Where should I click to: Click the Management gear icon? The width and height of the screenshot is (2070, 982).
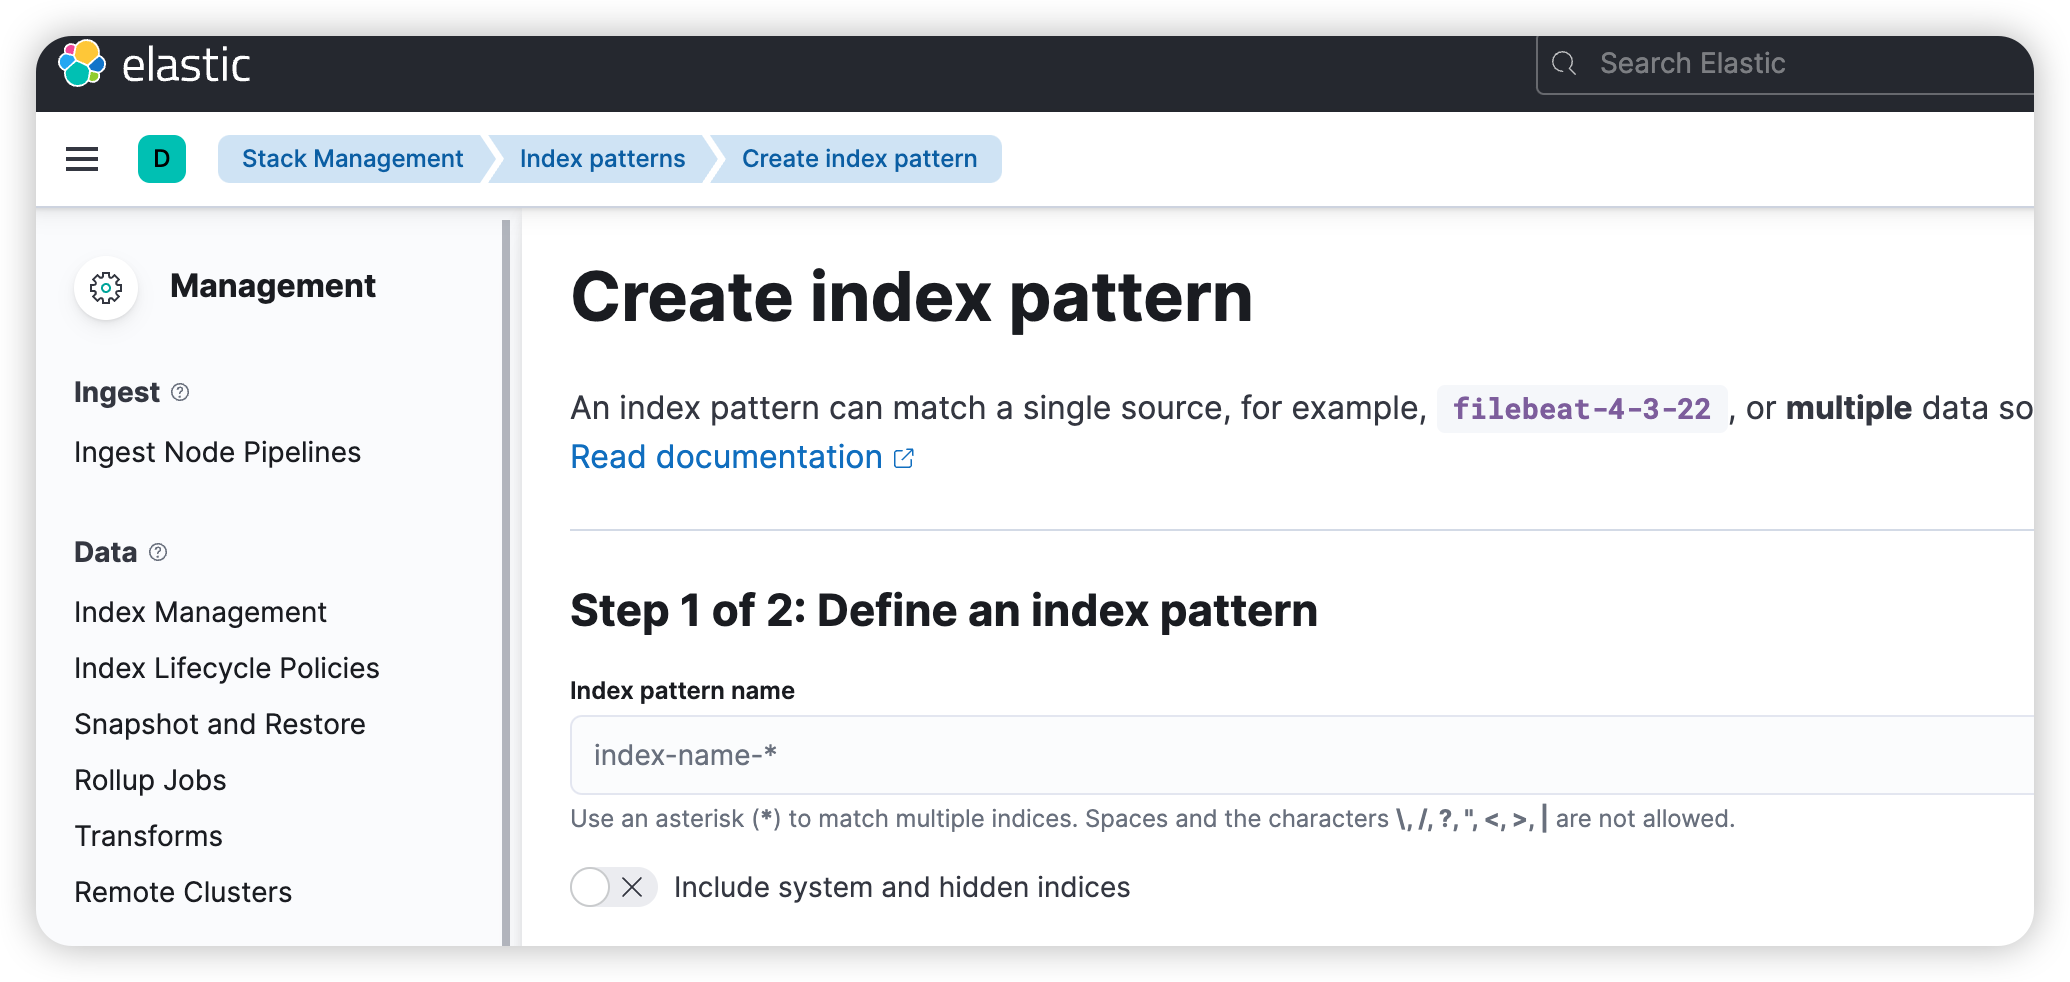[x=106, y=288]
